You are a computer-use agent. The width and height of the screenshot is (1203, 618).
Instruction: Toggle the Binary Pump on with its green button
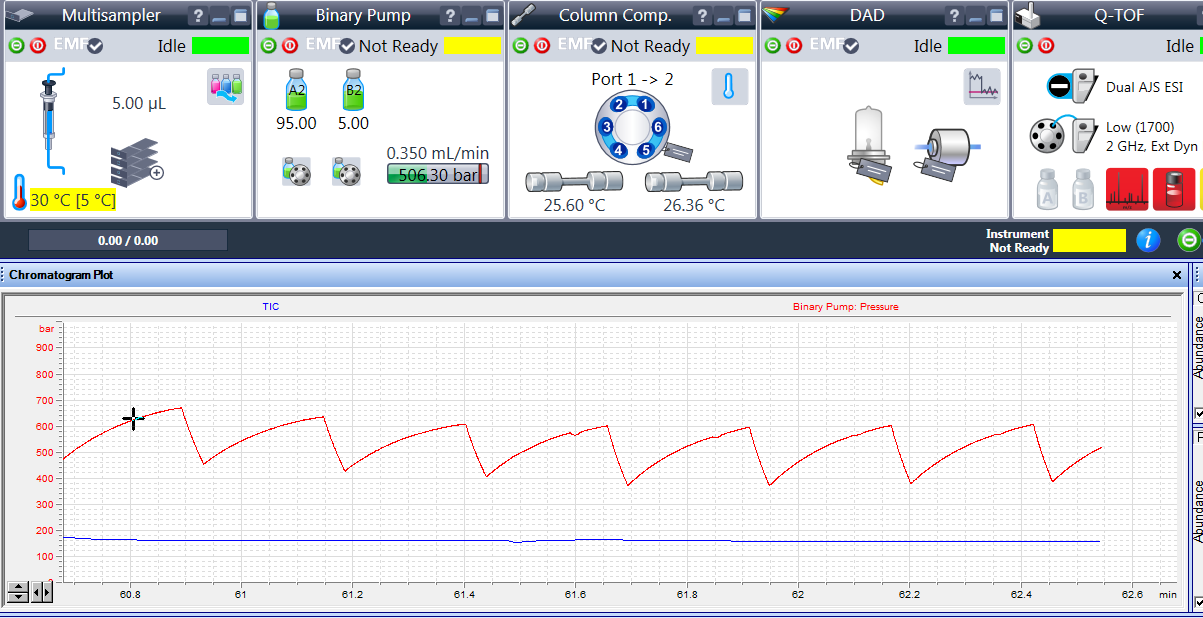click(268, 45)
